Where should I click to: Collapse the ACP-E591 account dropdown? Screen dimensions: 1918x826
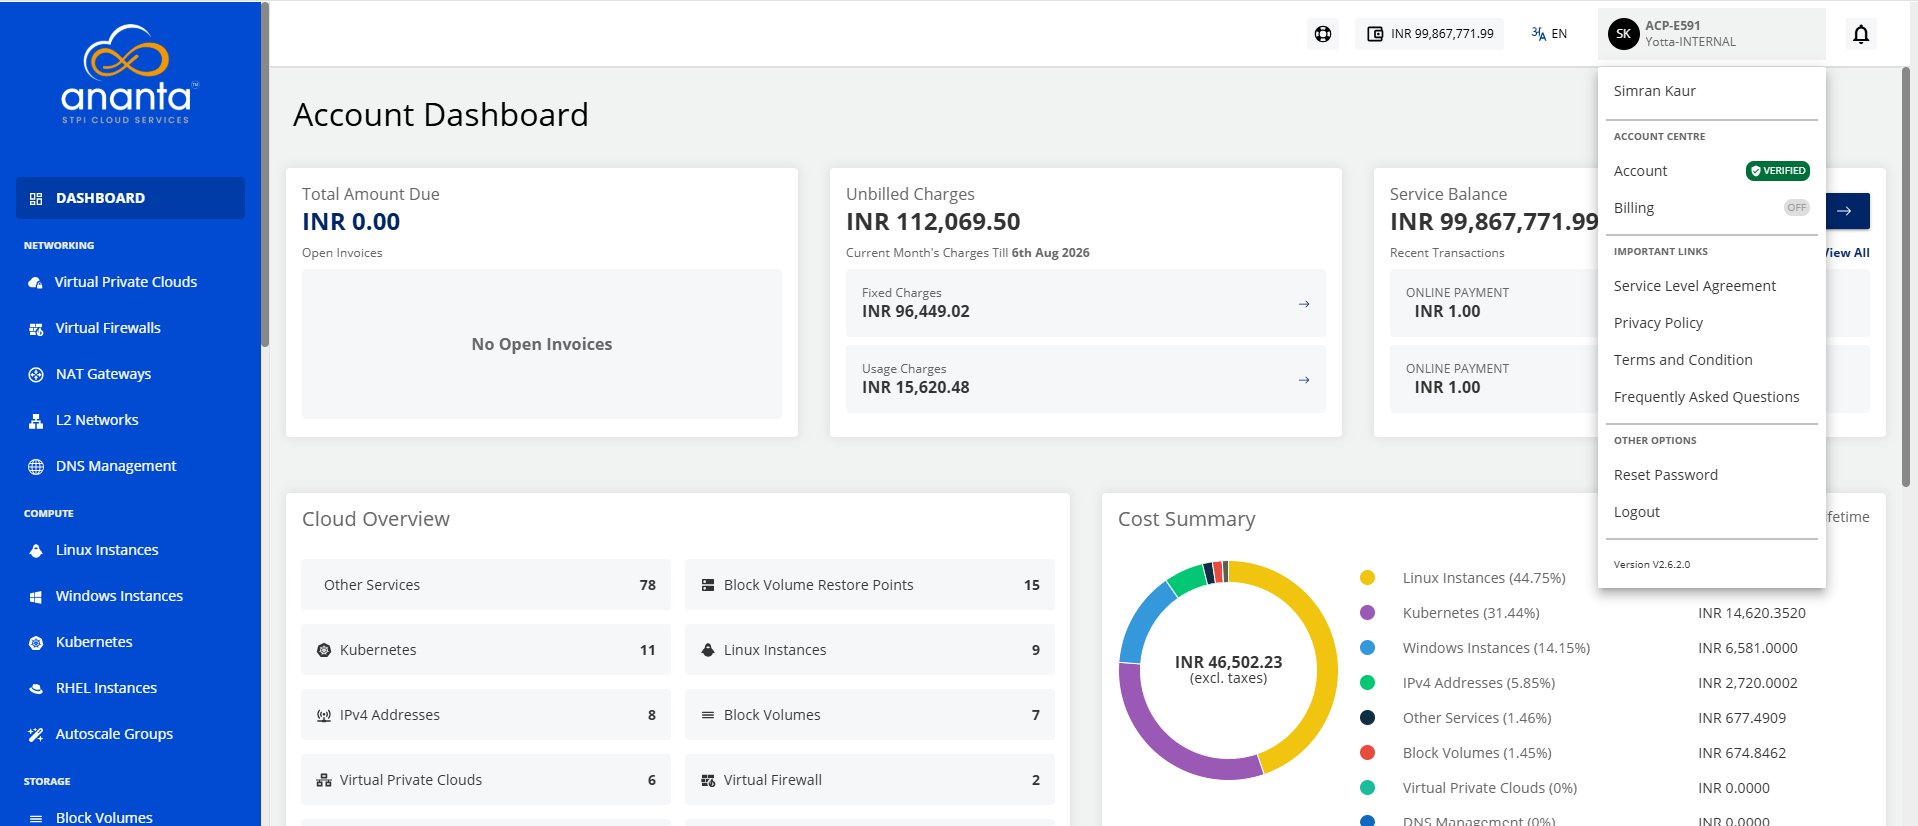1712,34
